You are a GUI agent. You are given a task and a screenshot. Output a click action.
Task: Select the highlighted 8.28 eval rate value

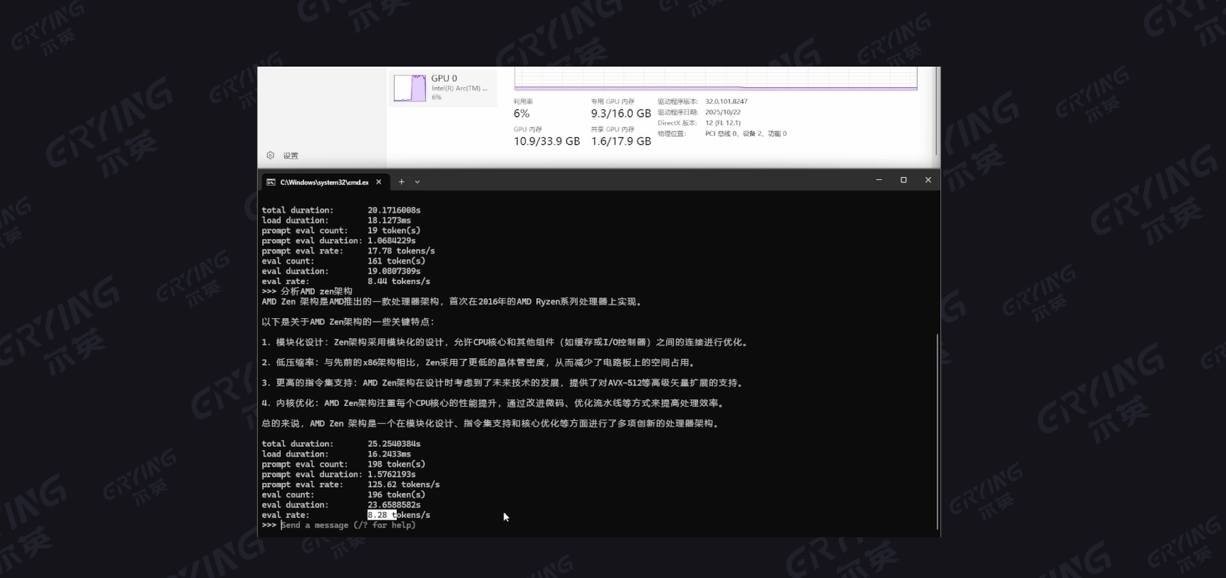[383, 514]
